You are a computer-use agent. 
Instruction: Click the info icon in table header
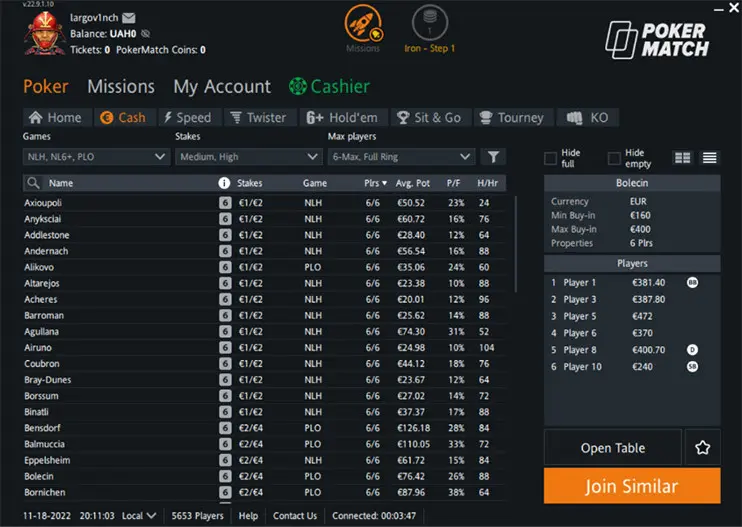[224, 183]
